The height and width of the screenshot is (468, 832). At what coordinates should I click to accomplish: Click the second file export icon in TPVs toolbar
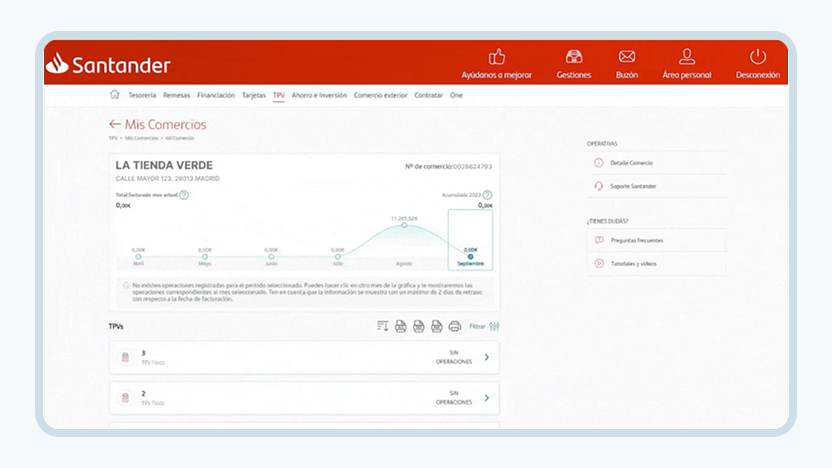[x=419, y=326]
